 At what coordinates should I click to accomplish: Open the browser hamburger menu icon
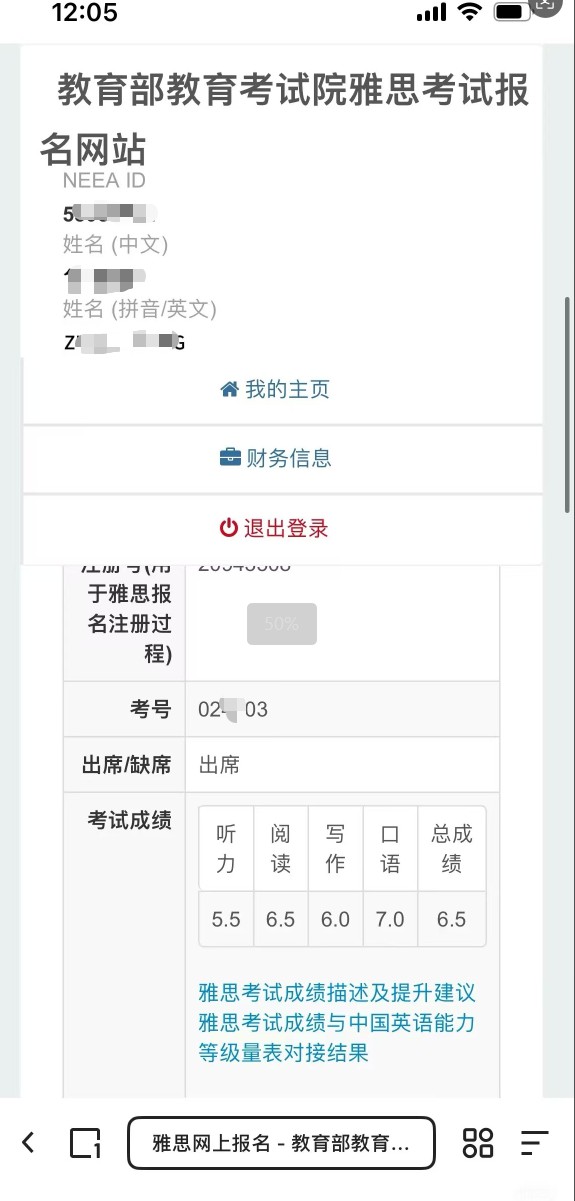pyautogui.click(x=535, y=1142)
